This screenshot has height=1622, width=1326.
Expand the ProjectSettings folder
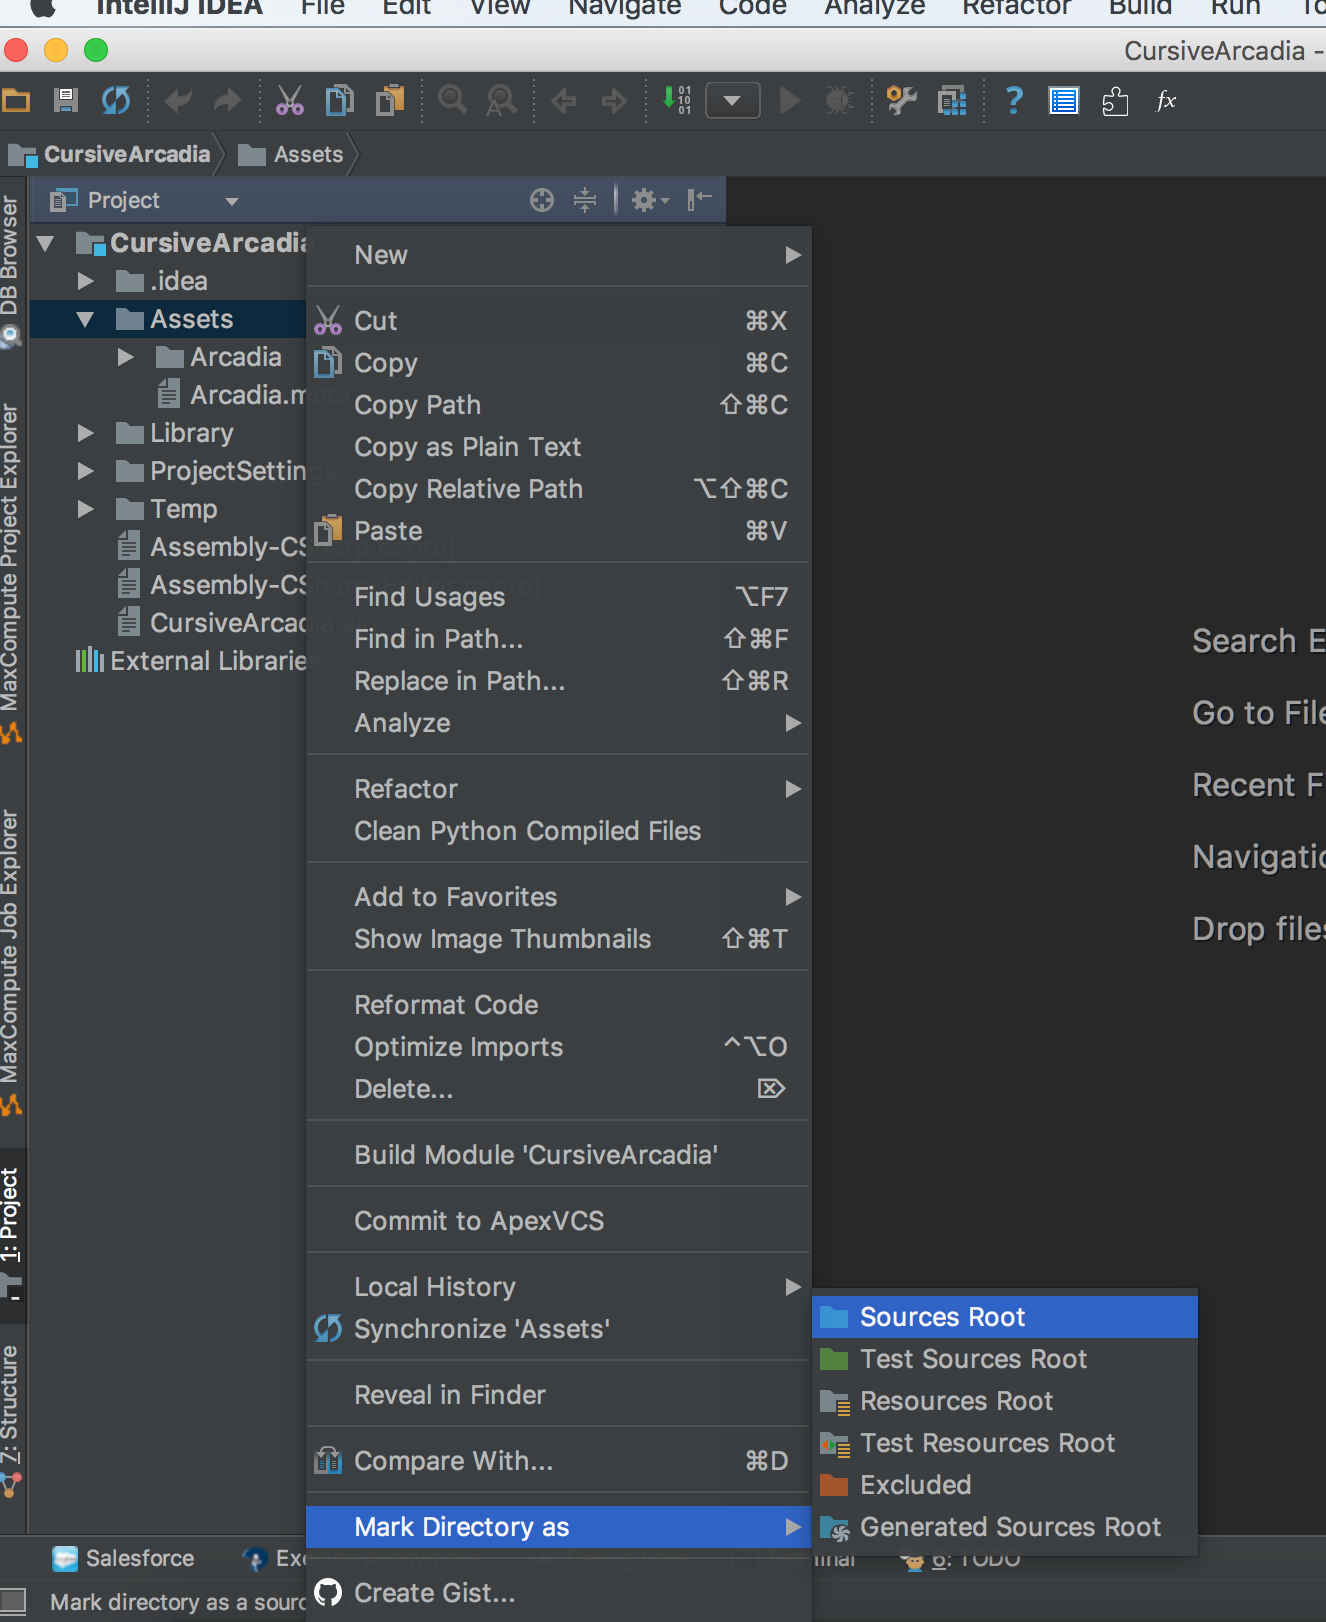click(86, 471)
